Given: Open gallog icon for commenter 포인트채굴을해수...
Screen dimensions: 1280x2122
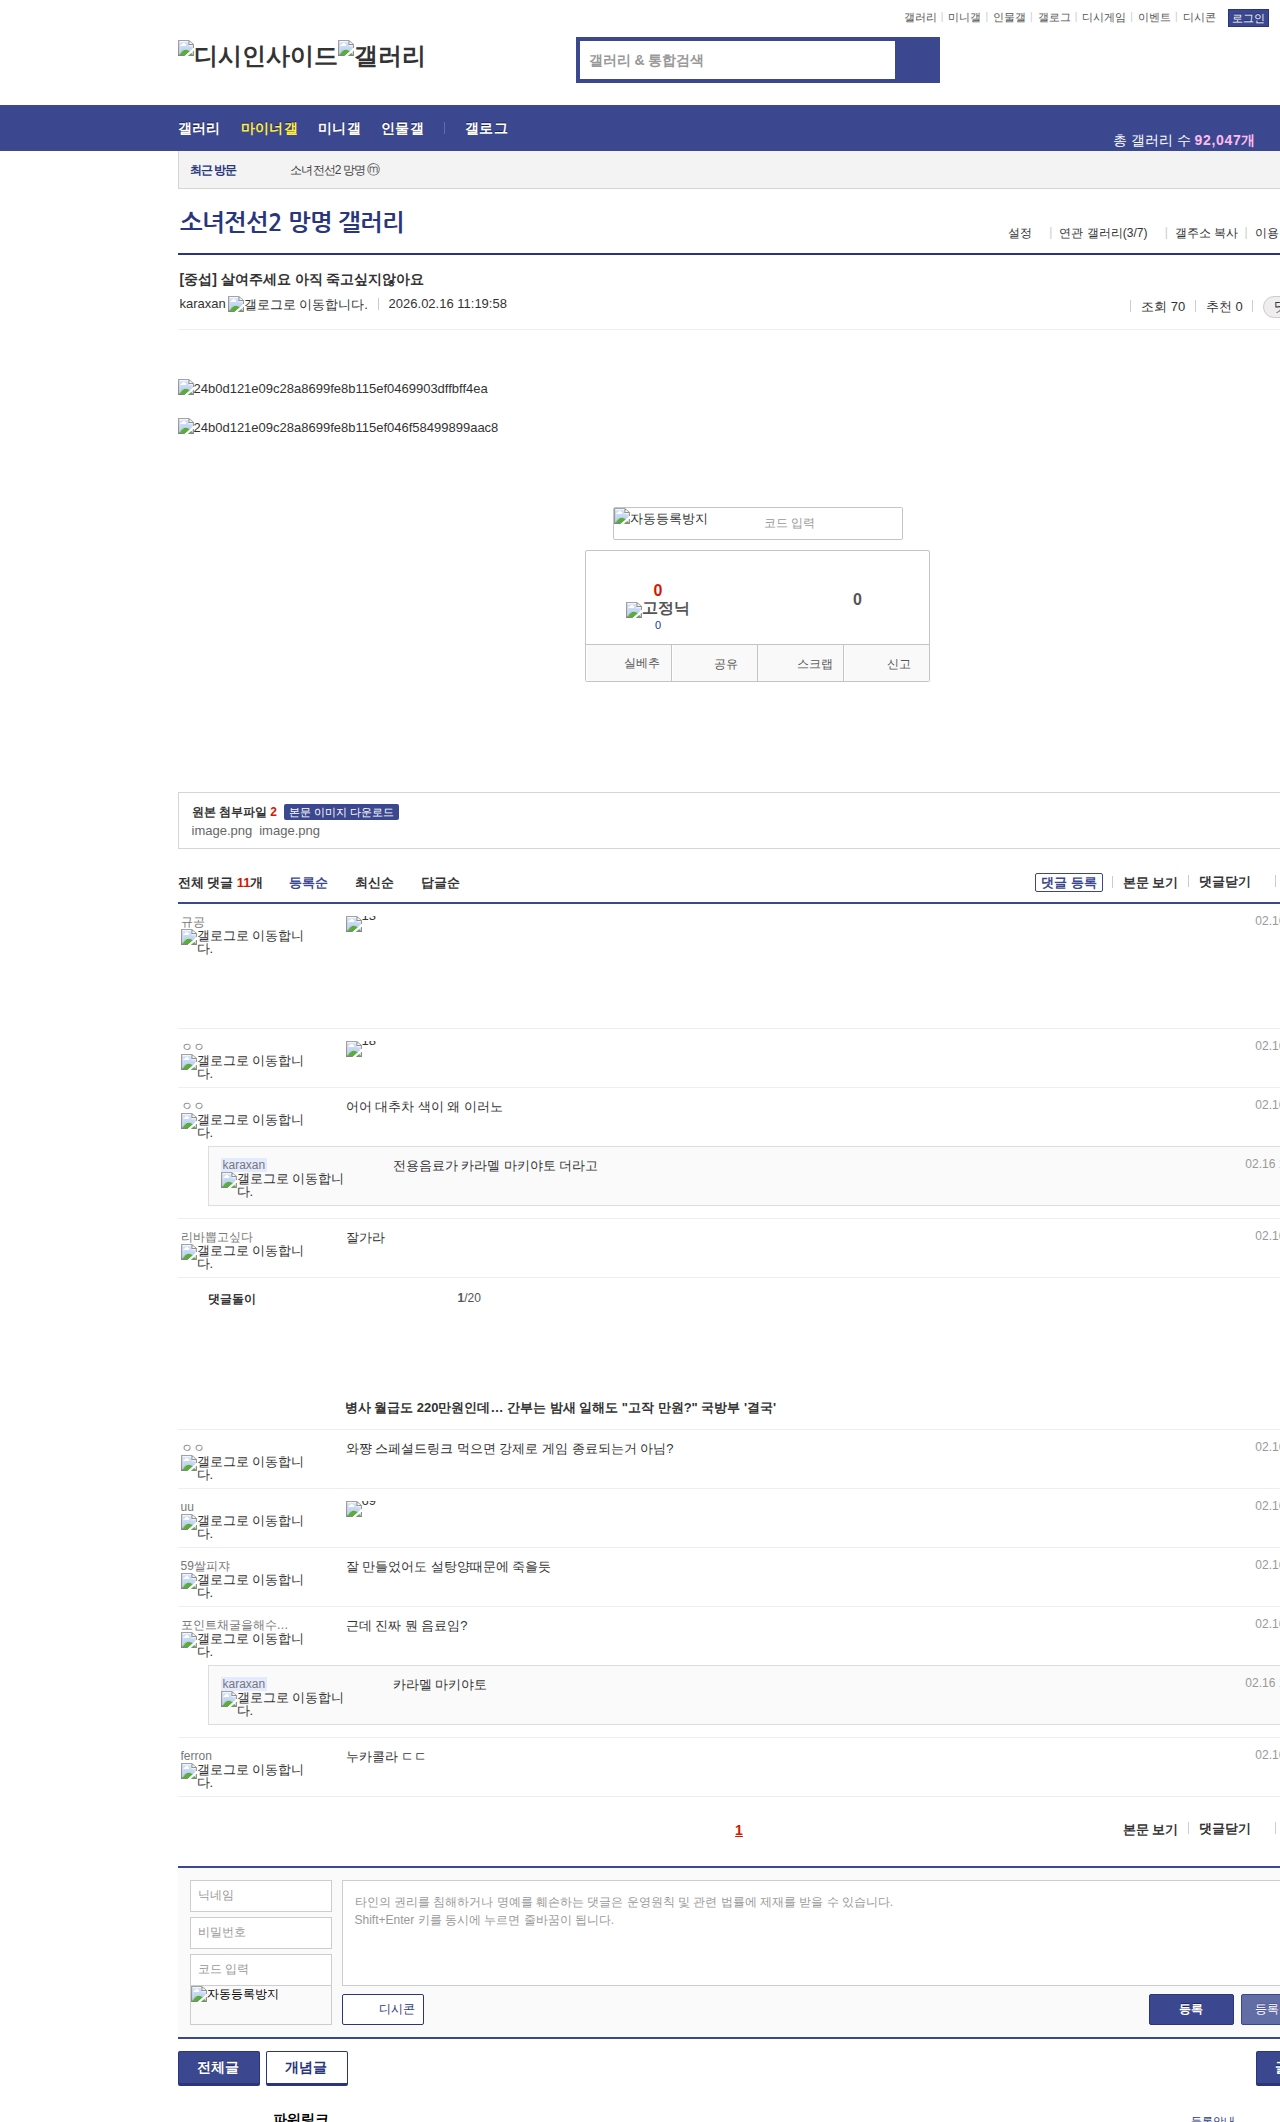Looking at the screenshot, I should pos(242,1645).
